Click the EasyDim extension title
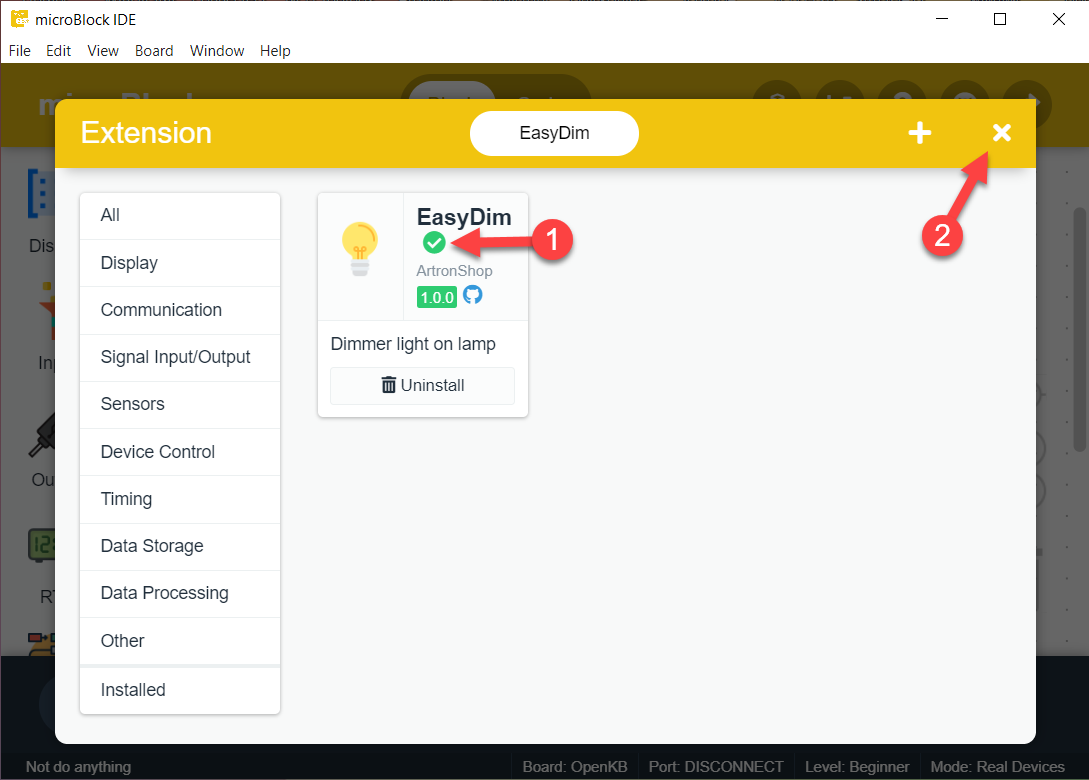The height and width of the screenshot is (780, 1089). point(464,217)
